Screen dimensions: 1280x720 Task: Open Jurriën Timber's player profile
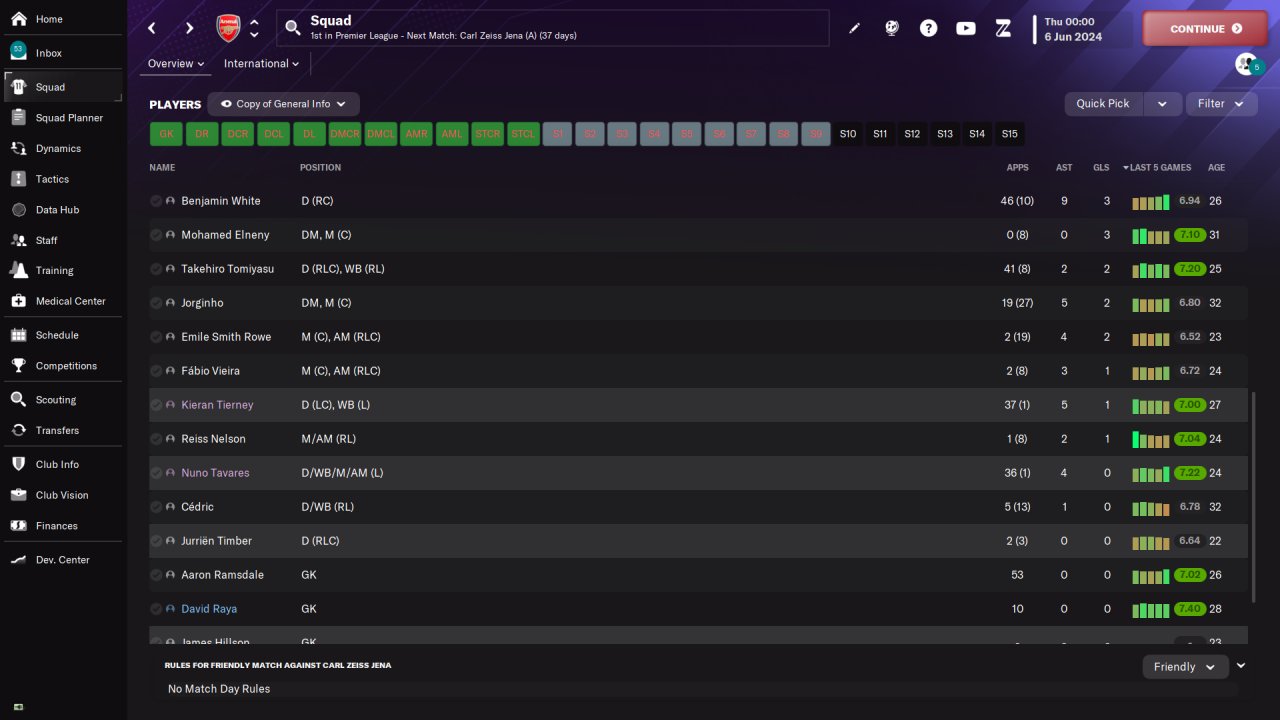coord(216,541)
